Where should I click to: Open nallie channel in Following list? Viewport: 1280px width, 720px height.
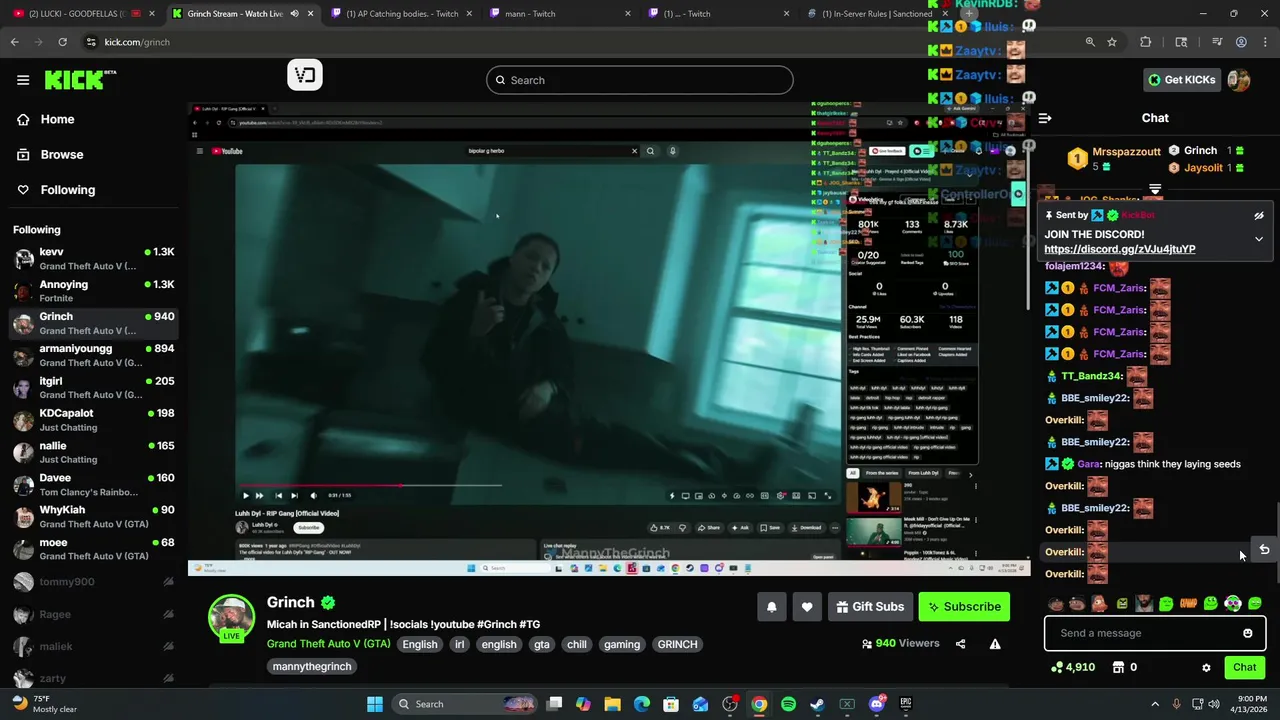coord(93,452)
